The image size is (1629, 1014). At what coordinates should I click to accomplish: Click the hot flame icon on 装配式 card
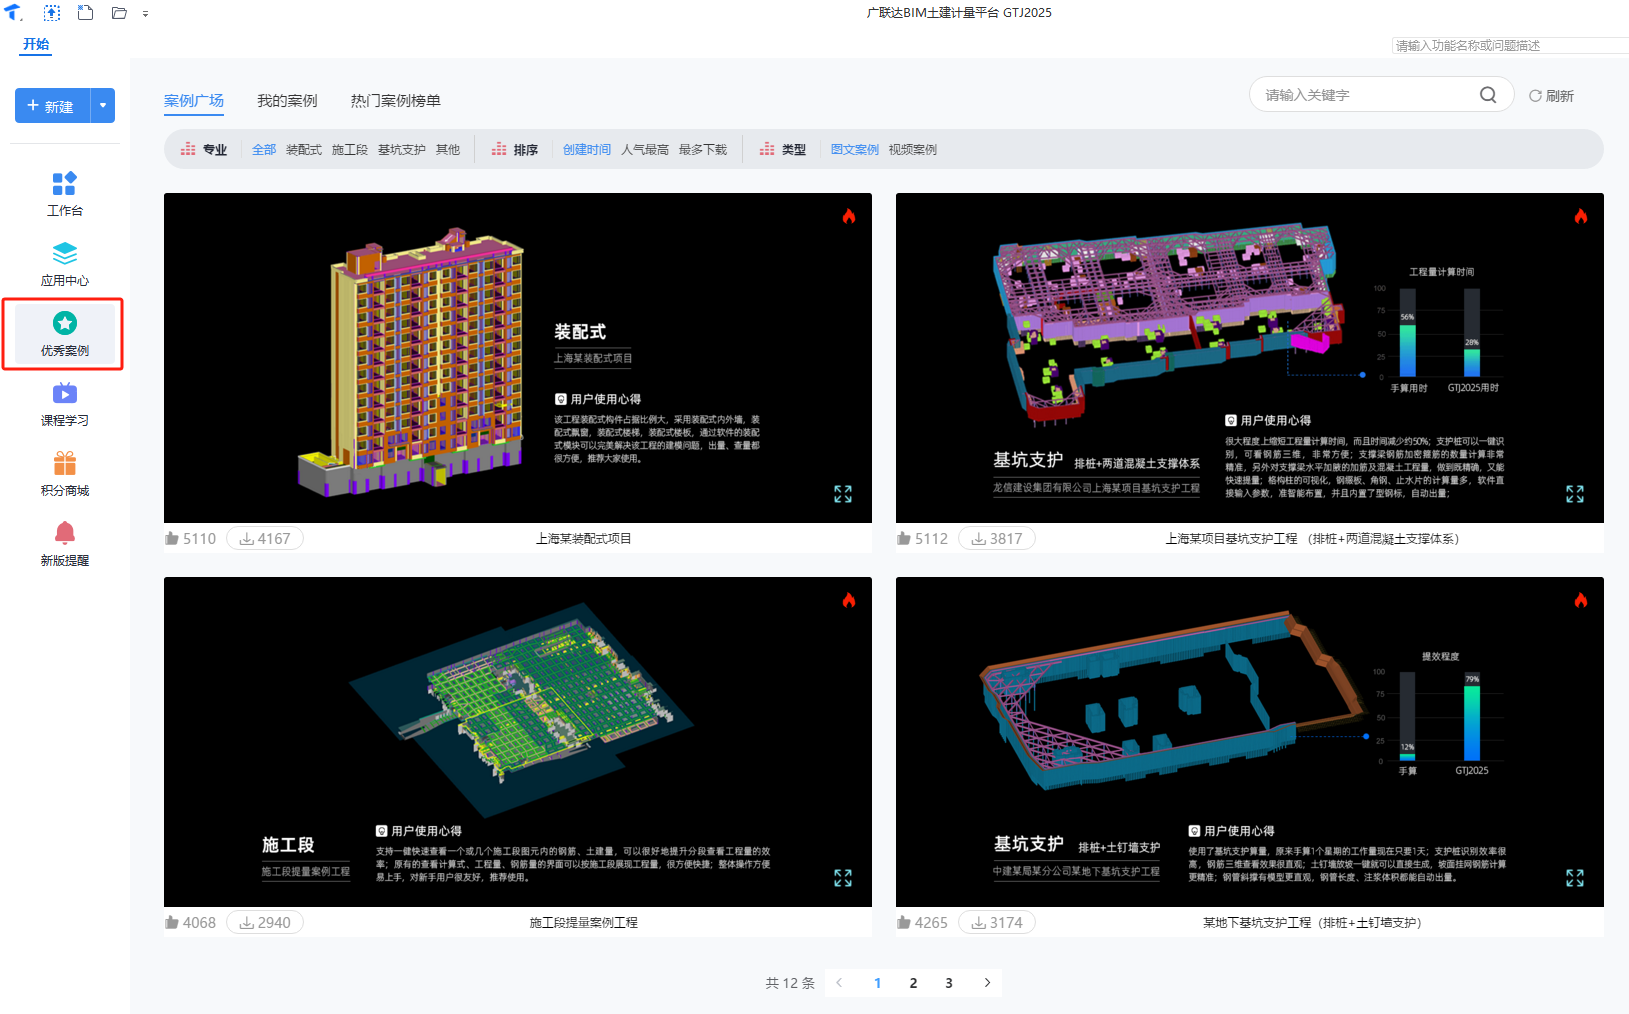(x=849, y=216)
